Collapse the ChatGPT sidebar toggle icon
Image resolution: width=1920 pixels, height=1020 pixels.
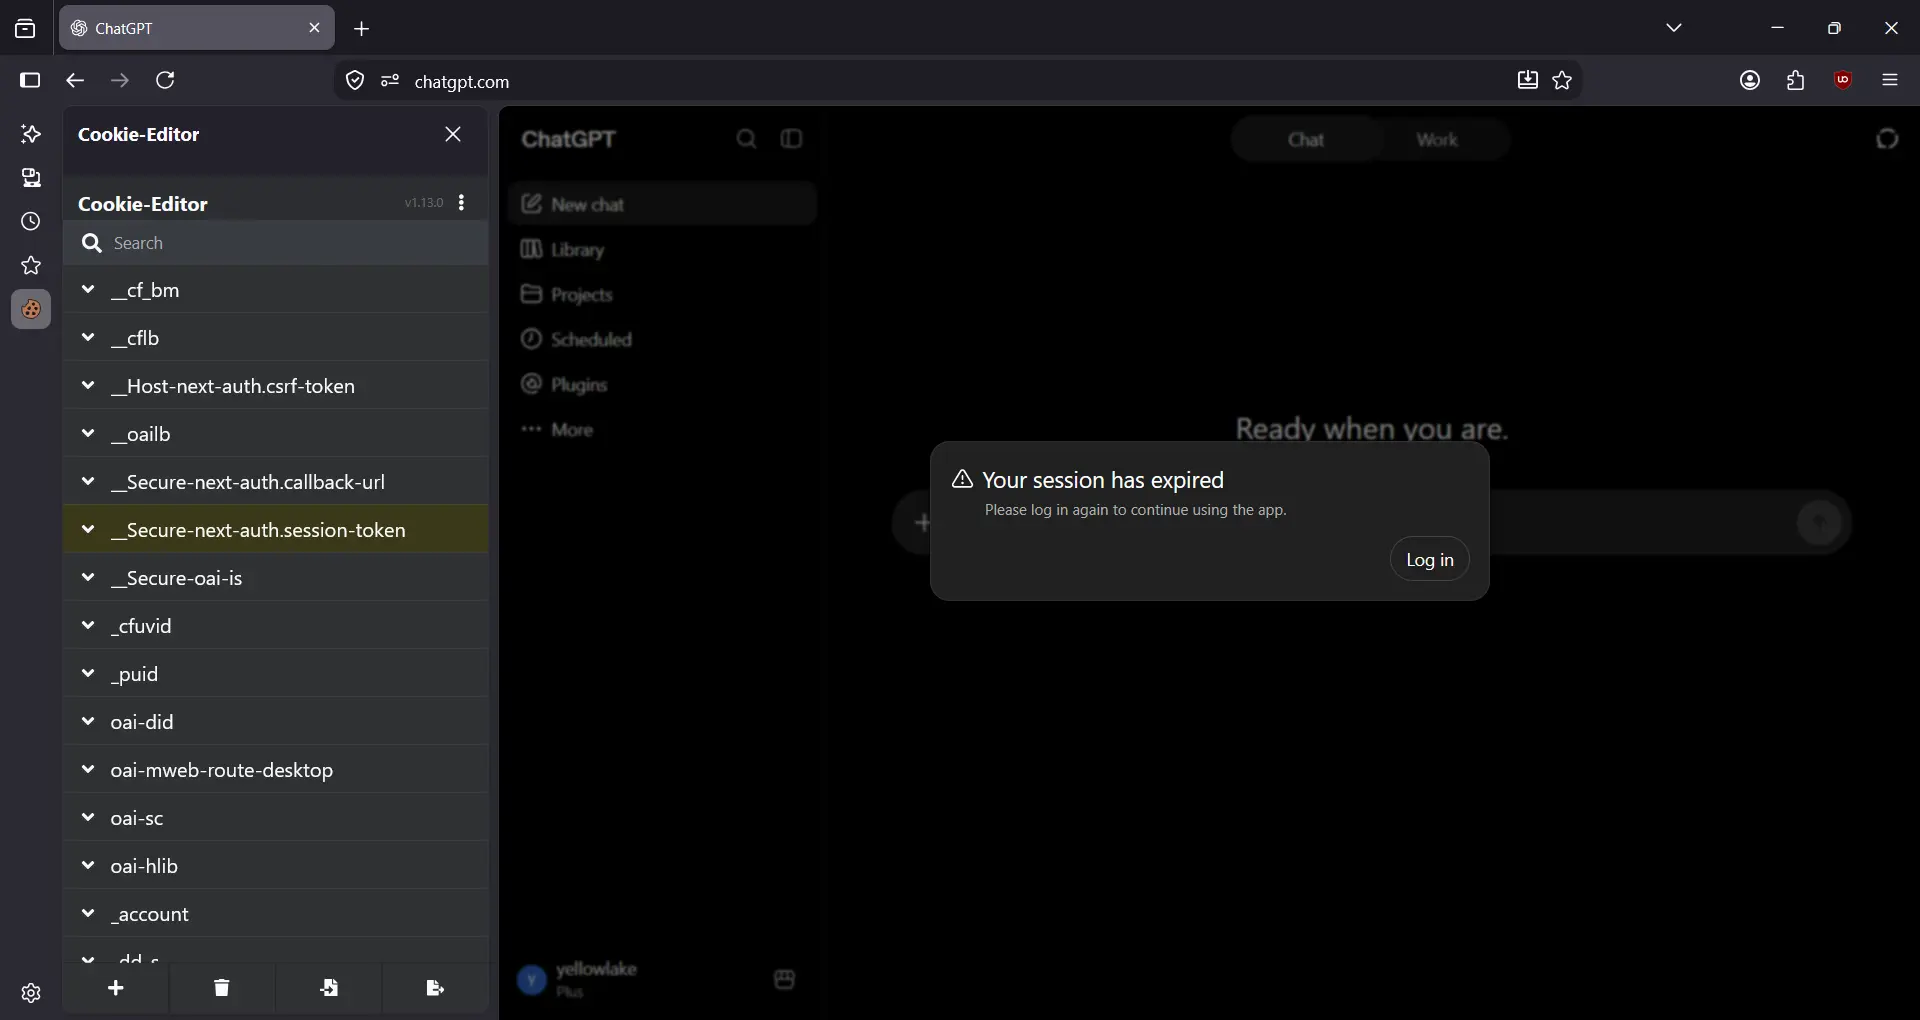pos(791,139)
